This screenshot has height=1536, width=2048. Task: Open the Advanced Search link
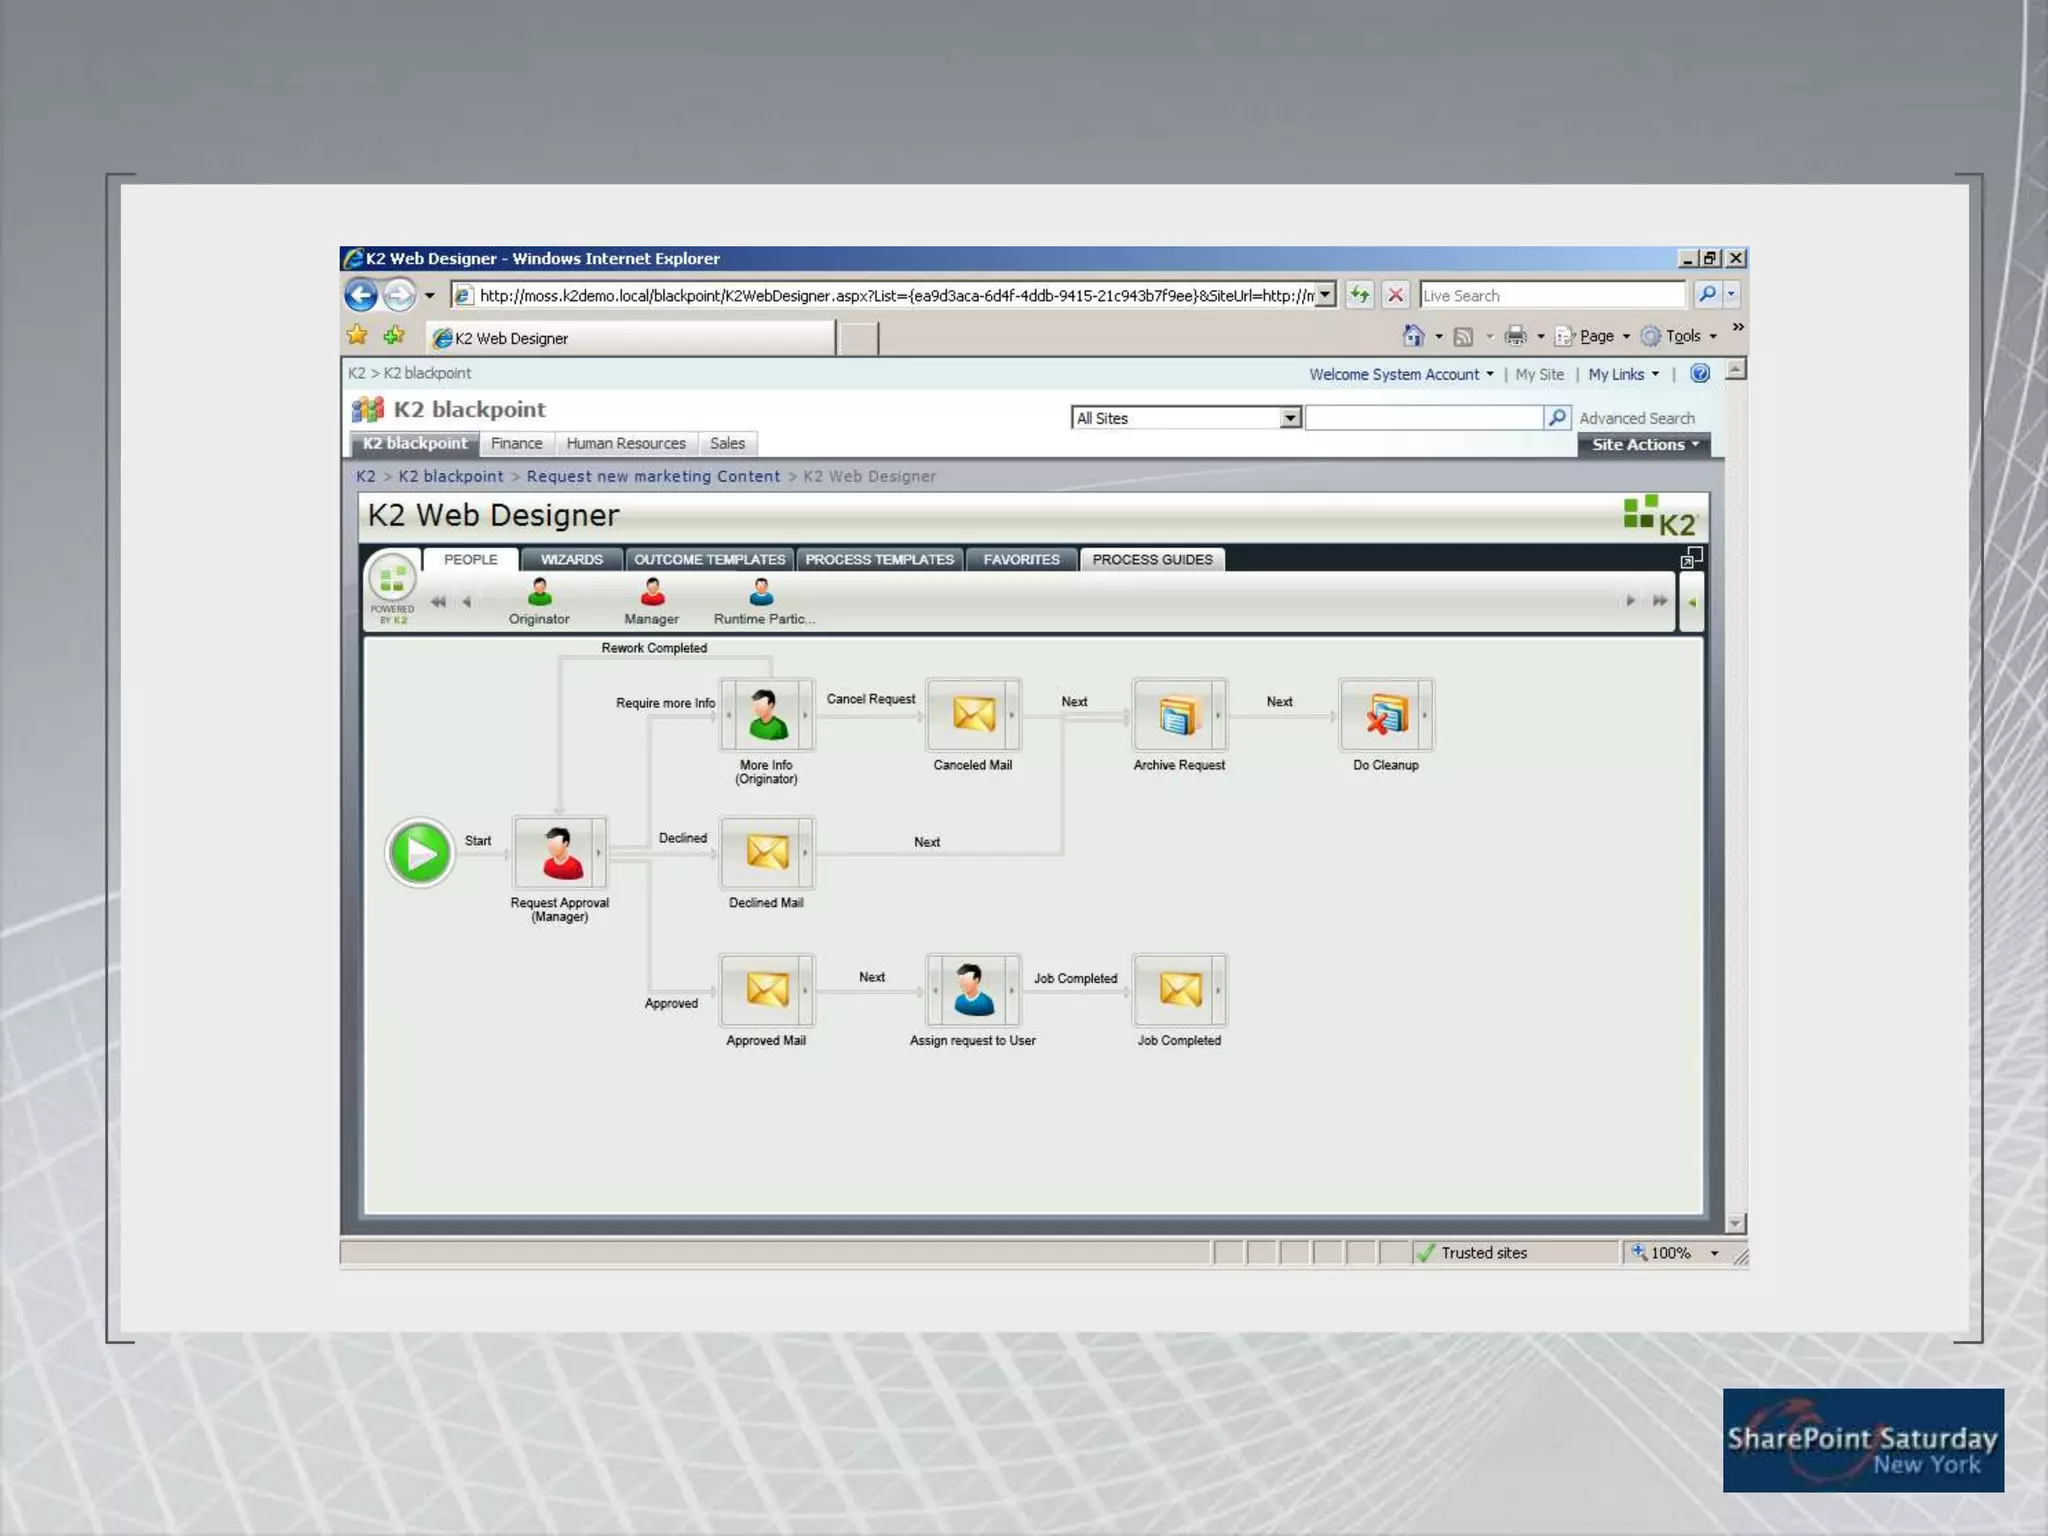[x=1636, y=418]
